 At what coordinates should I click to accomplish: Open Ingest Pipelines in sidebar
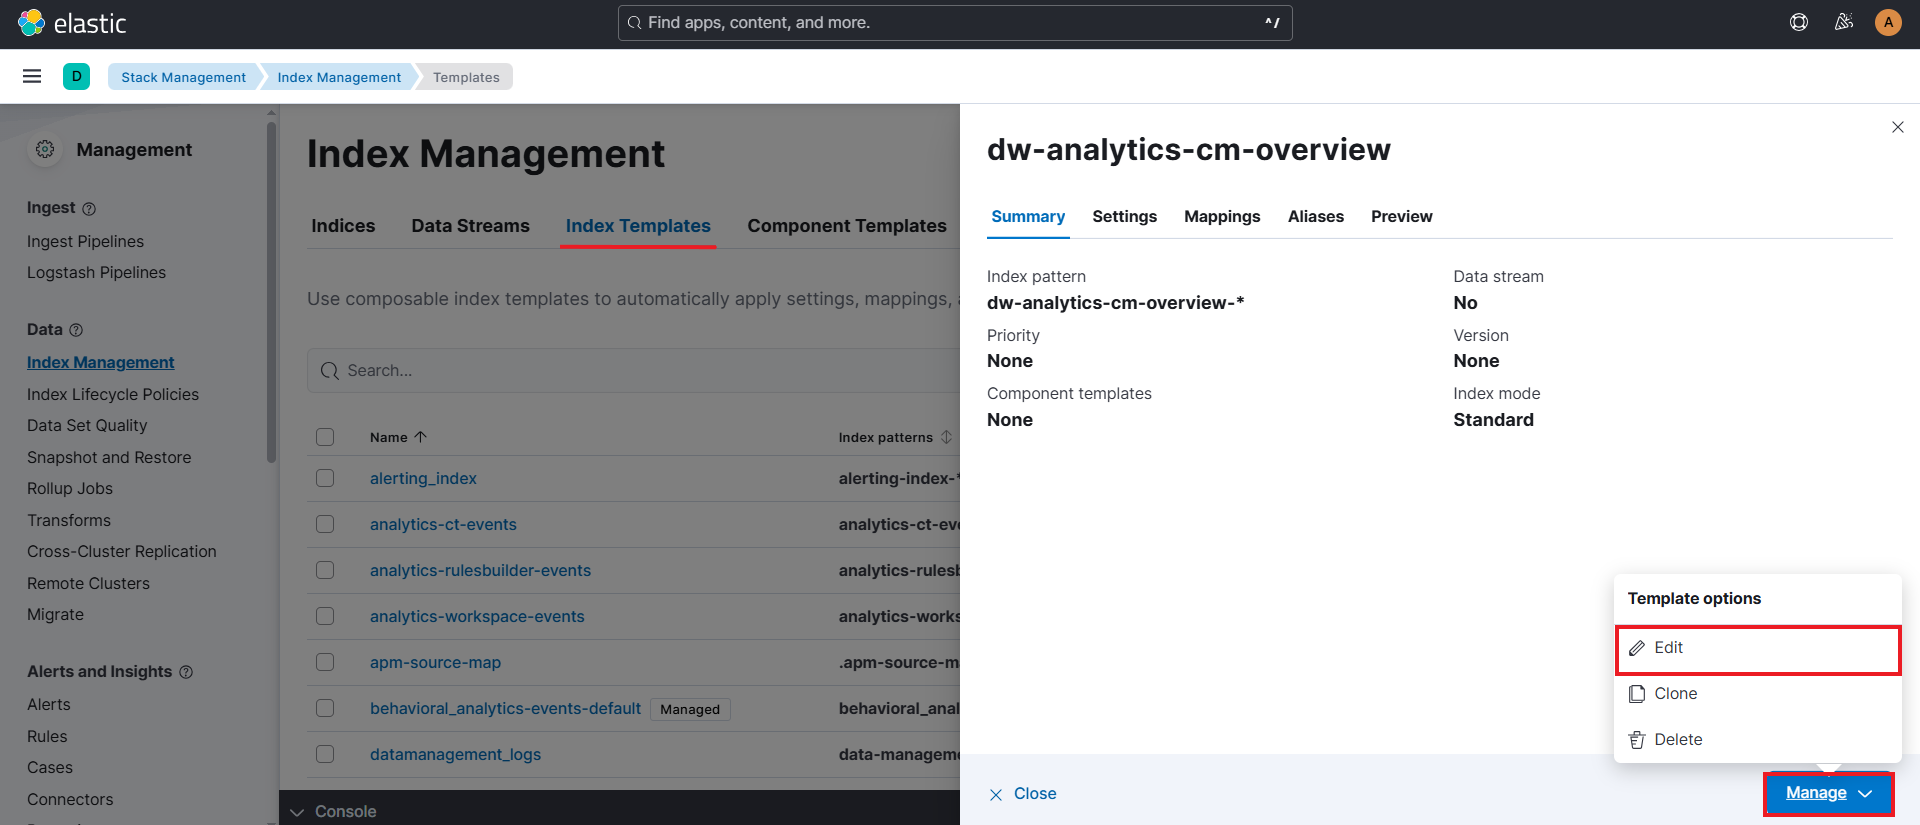85,242
